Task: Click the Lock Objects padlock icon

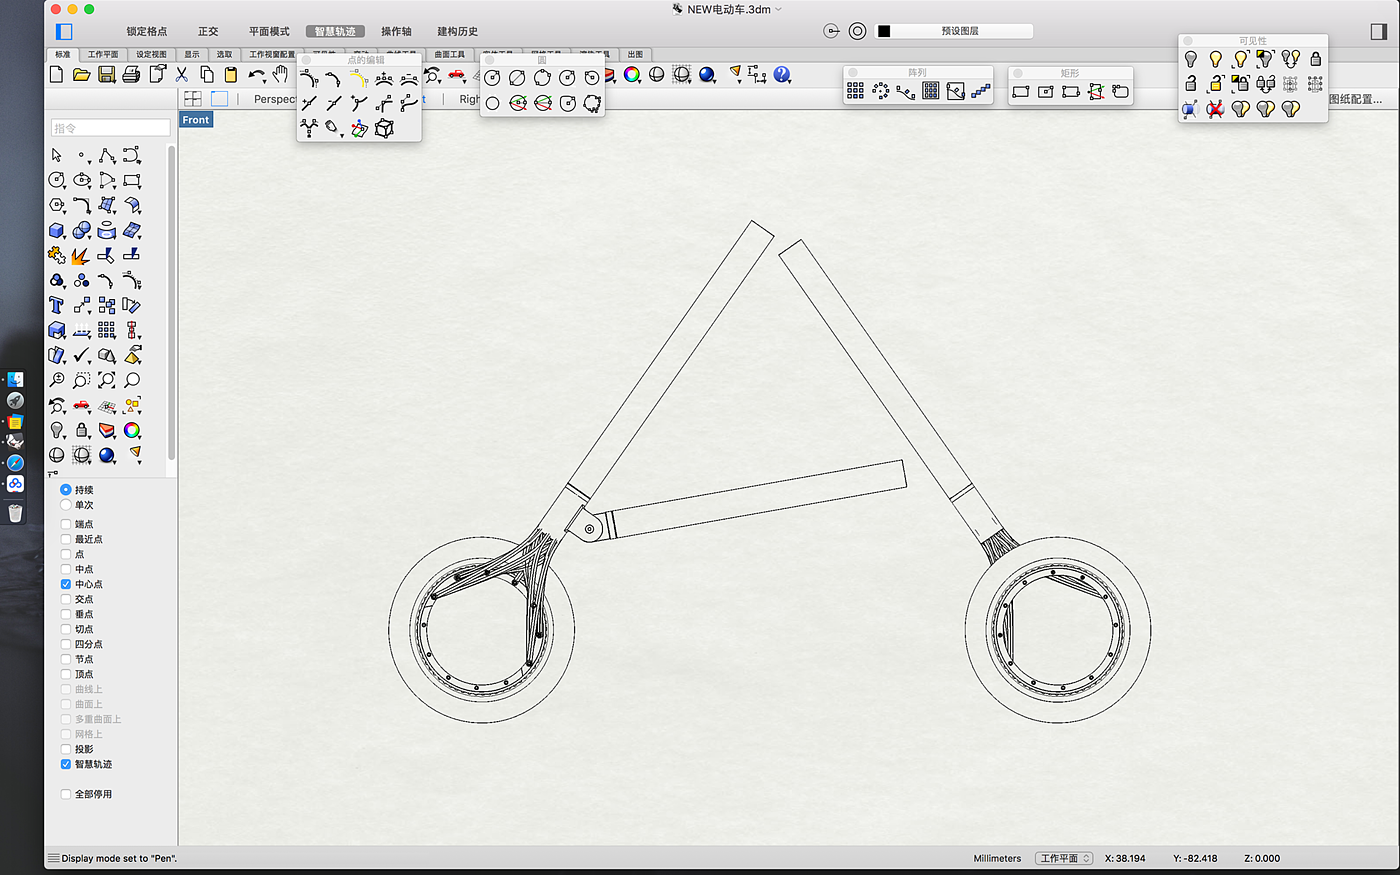Action: click(1316, 60)
